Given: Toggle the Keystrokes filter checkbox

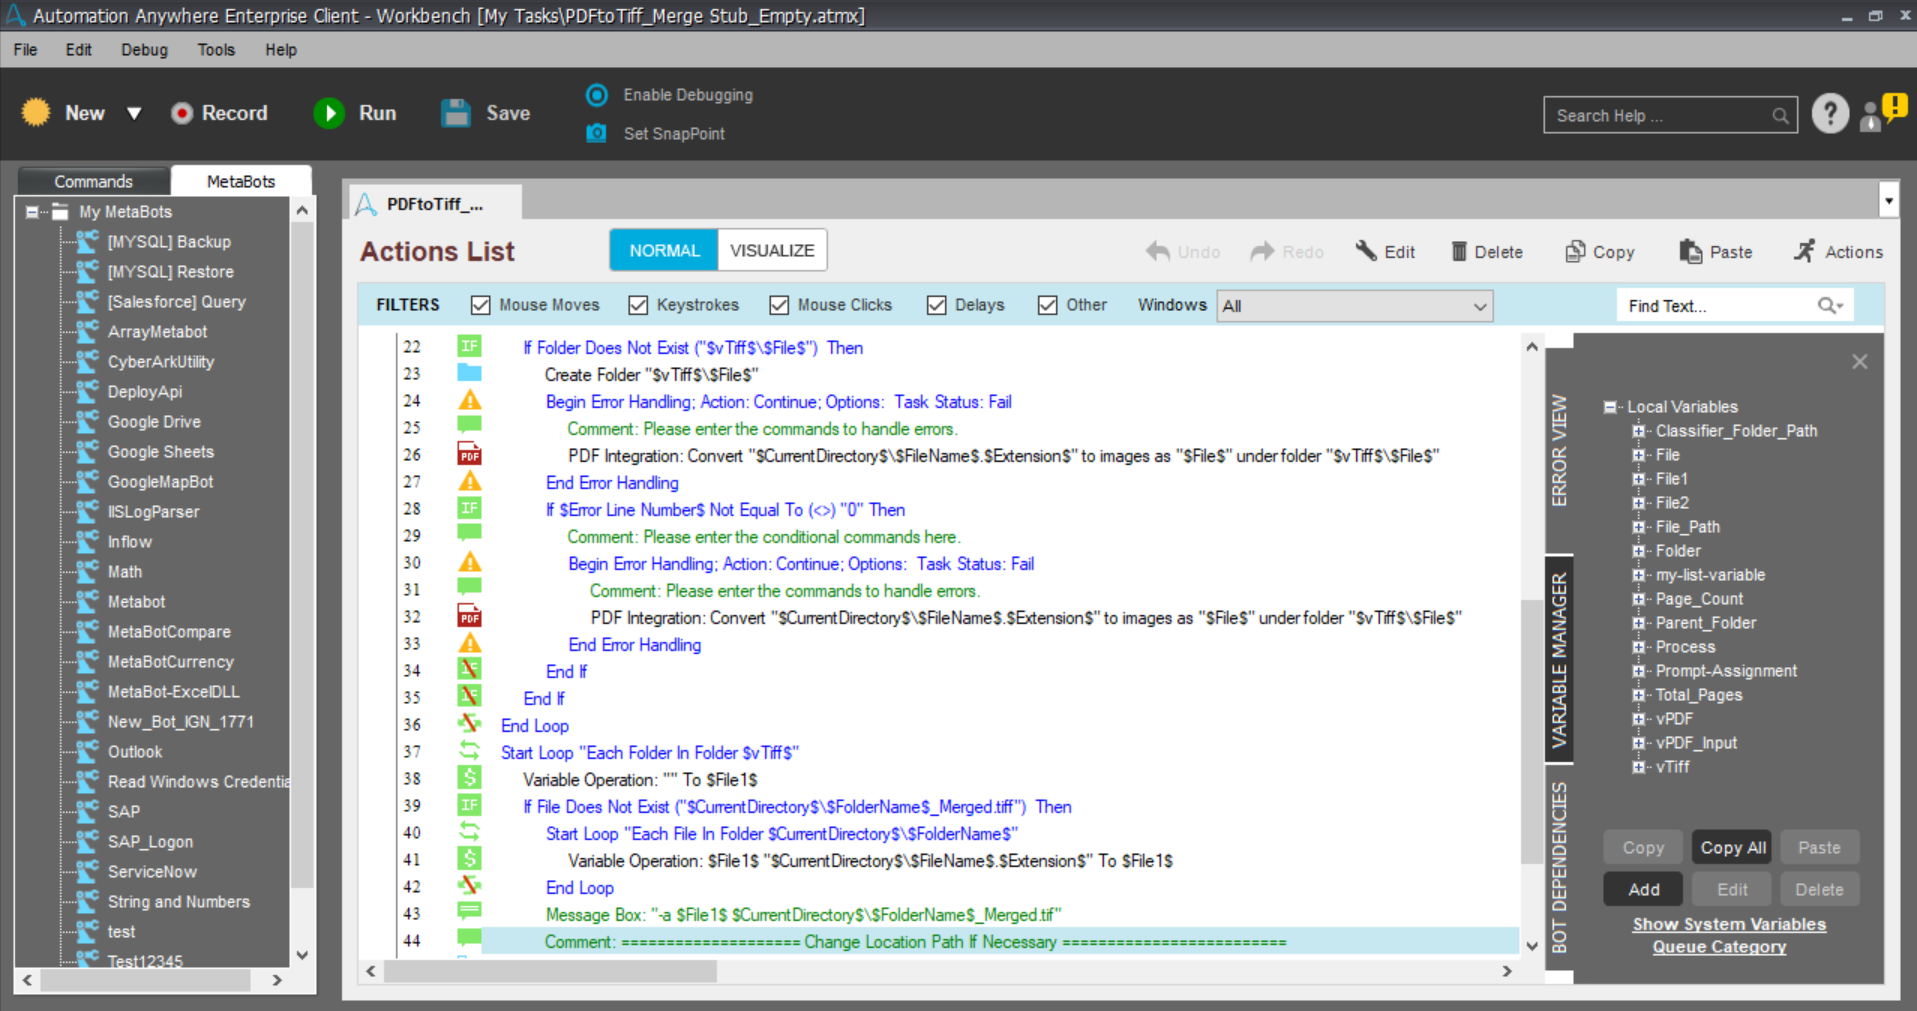Looking at the screenshot, I should [638, 305].
